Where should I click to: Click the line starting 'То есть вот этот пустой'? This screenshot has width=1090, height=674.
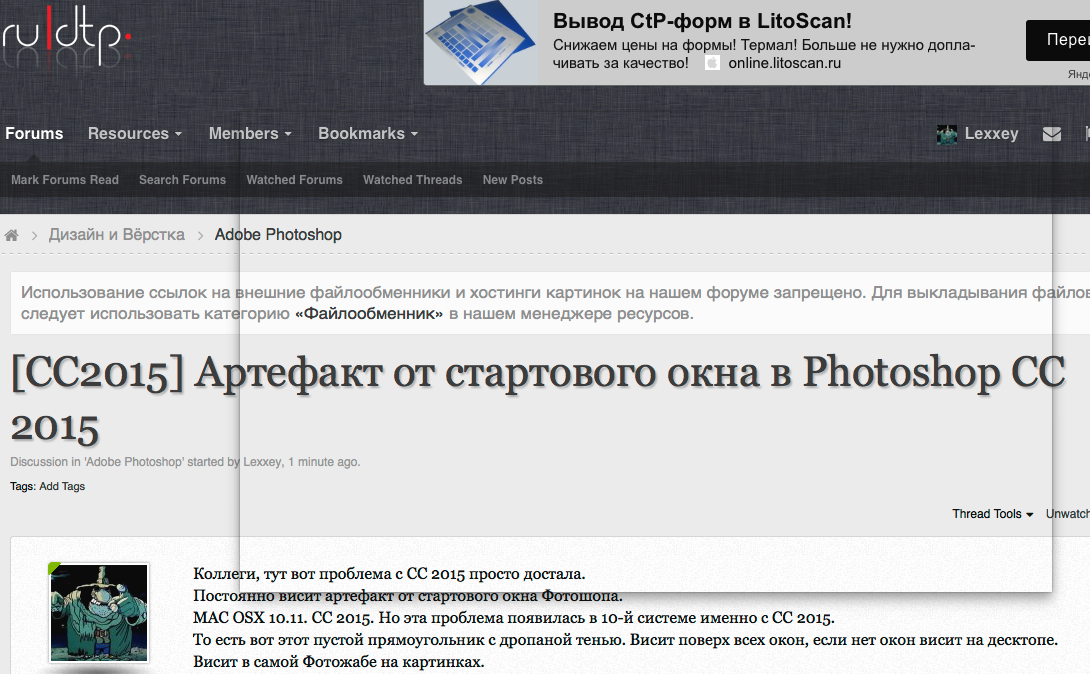[626, 640]
